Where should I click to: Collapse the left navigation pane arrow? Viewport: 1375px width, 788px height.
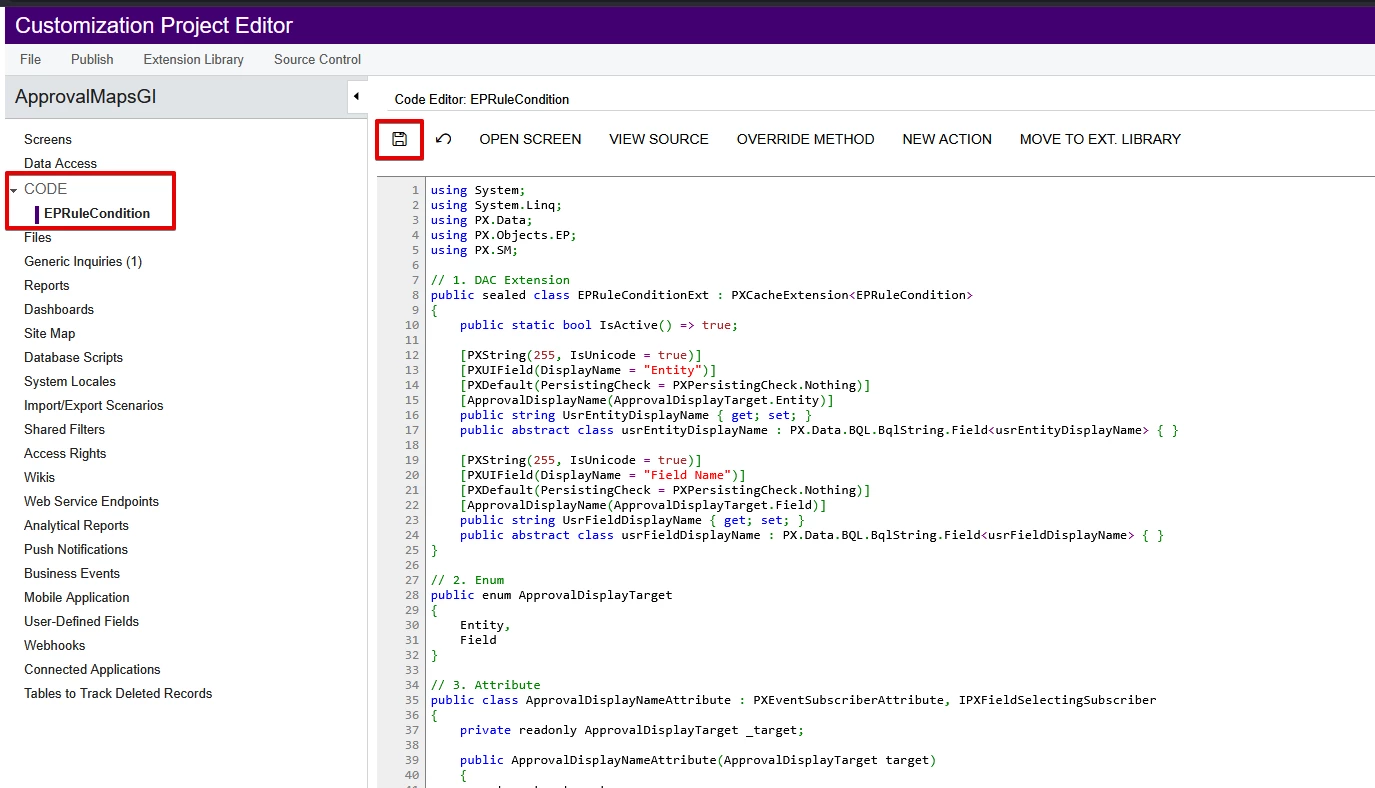pos(356,97)
